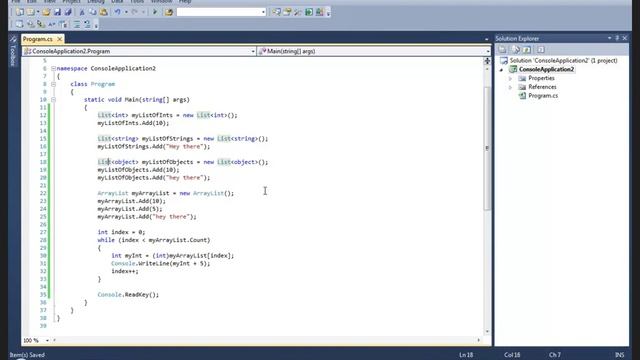This screenshot has height=360, width=640.
Task: Click the 'Console.ReadKey();' code line
Action: pyautogui.click(x=128, y=295)
